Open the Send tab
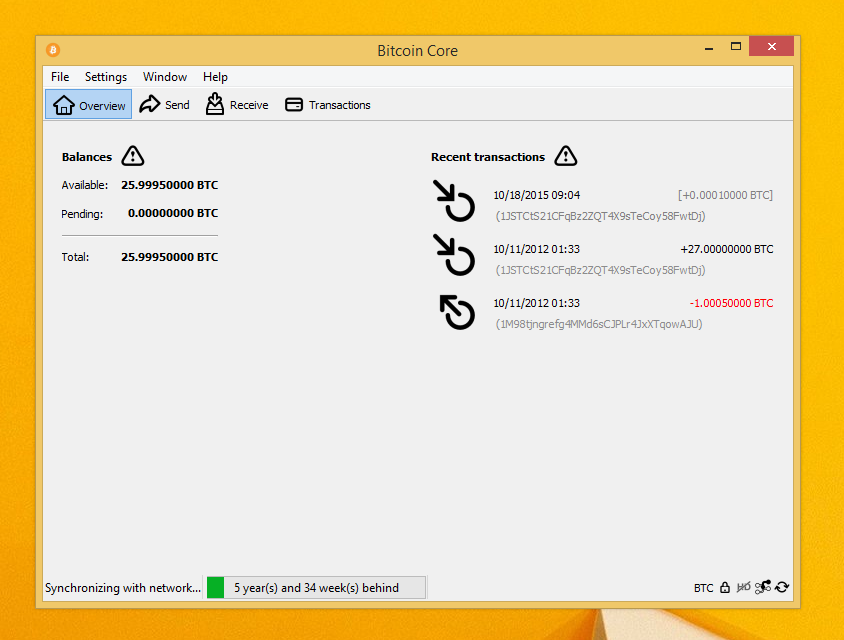The image size is (844, 640). pyautogui.click(x=164, y=105)
